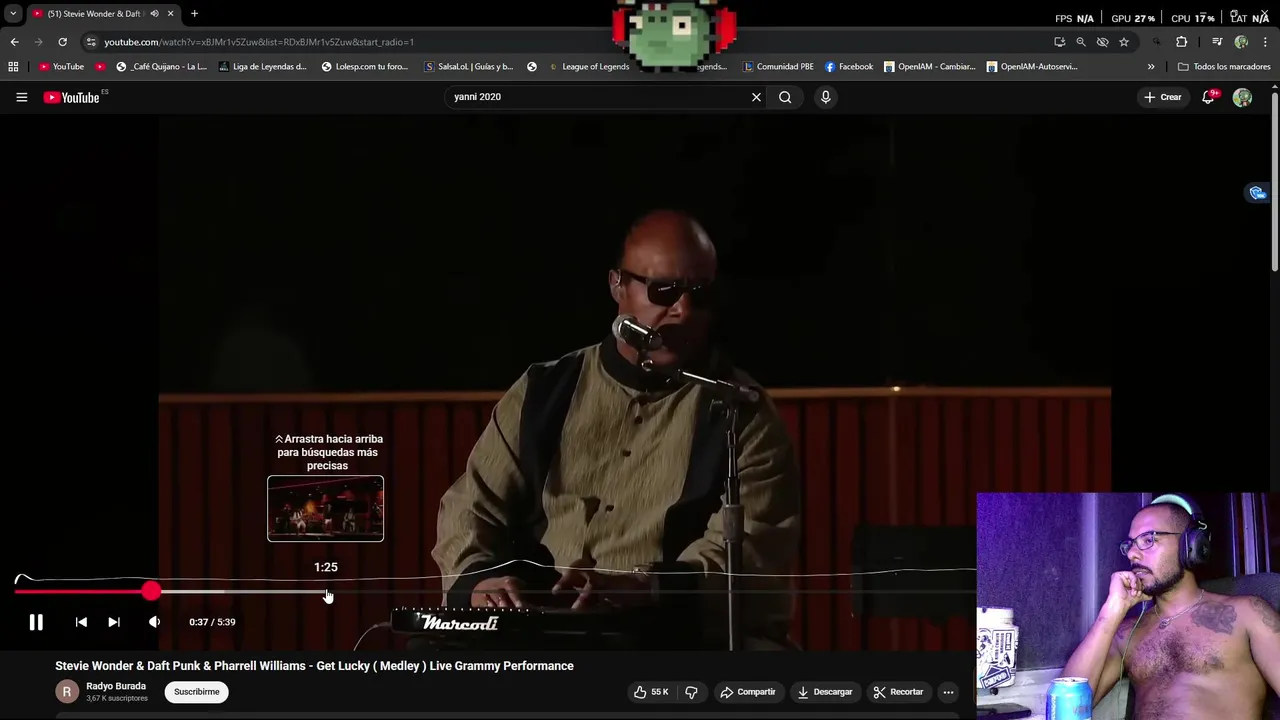Mute the tab via its speaker icon
The width and height of the screenshot is (1280, 720).
click(x=154, y=14)
